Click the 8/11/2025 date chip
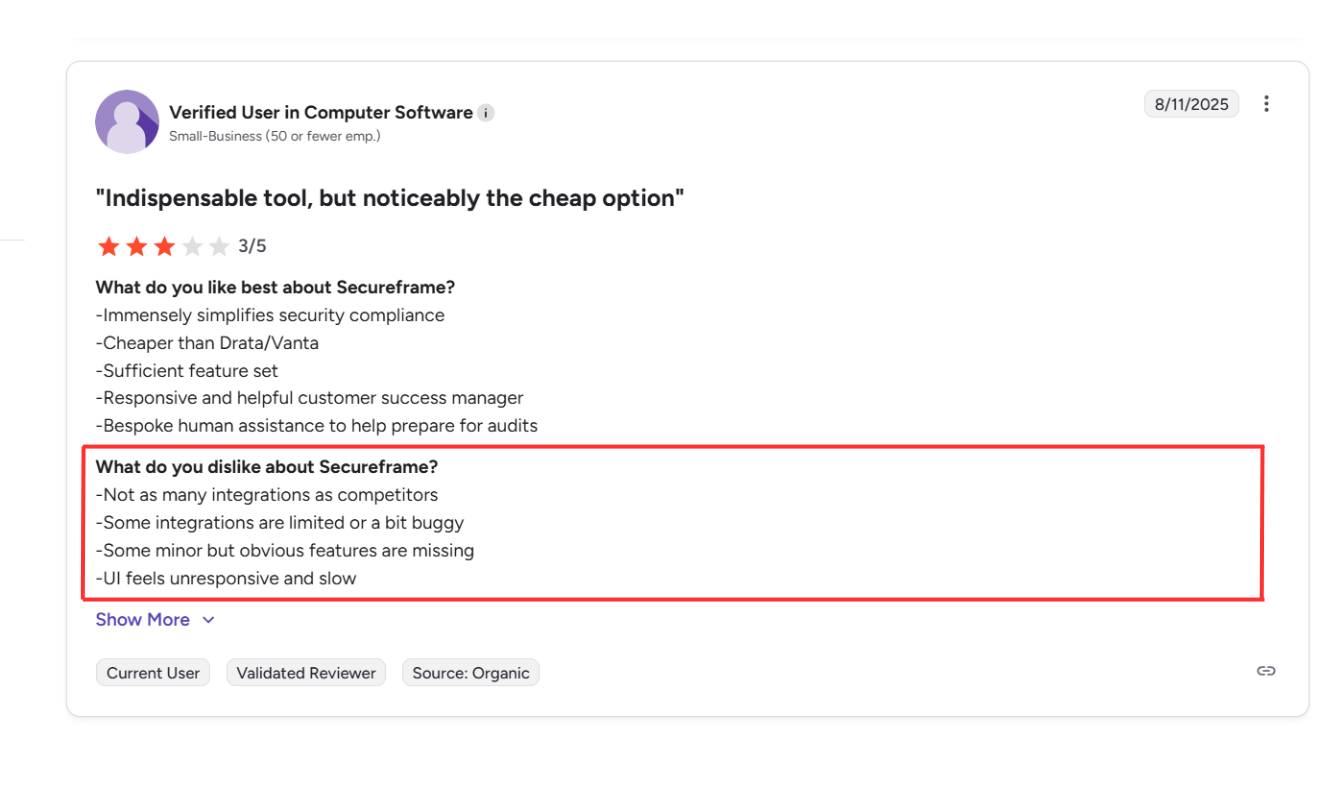 (x=1191, y=103)
